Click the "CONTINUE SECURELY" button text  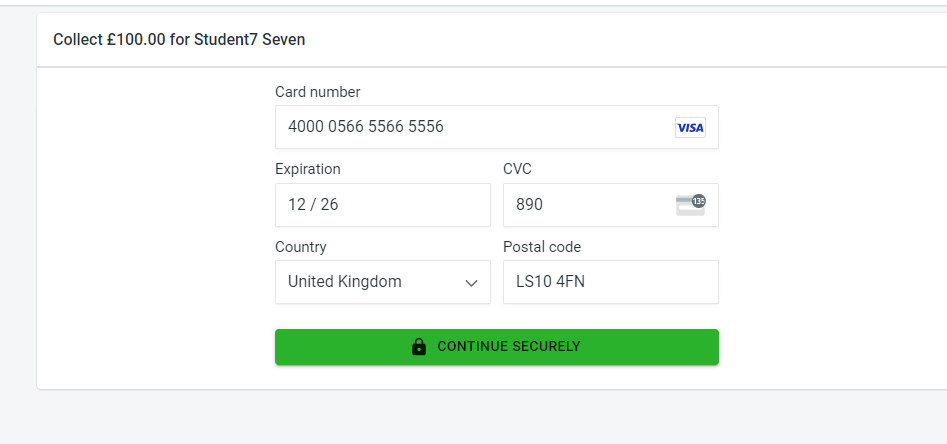(x=508, y=347)
